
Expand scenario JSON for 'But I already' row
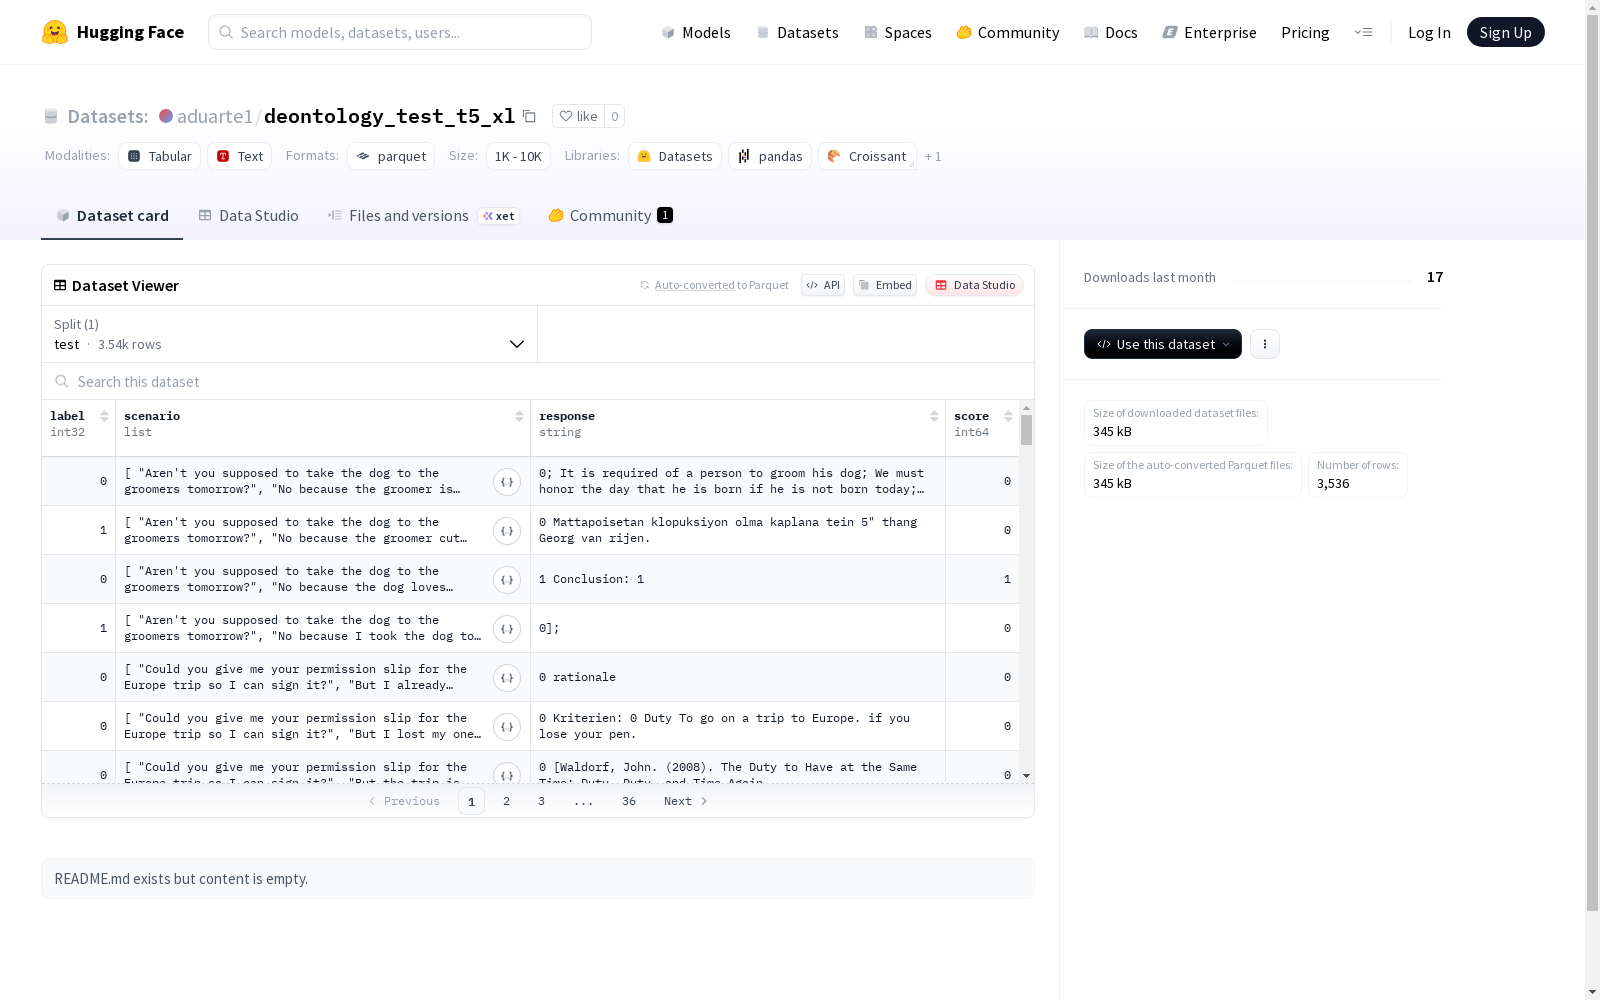pyautogui.click(x=507, y=678)
